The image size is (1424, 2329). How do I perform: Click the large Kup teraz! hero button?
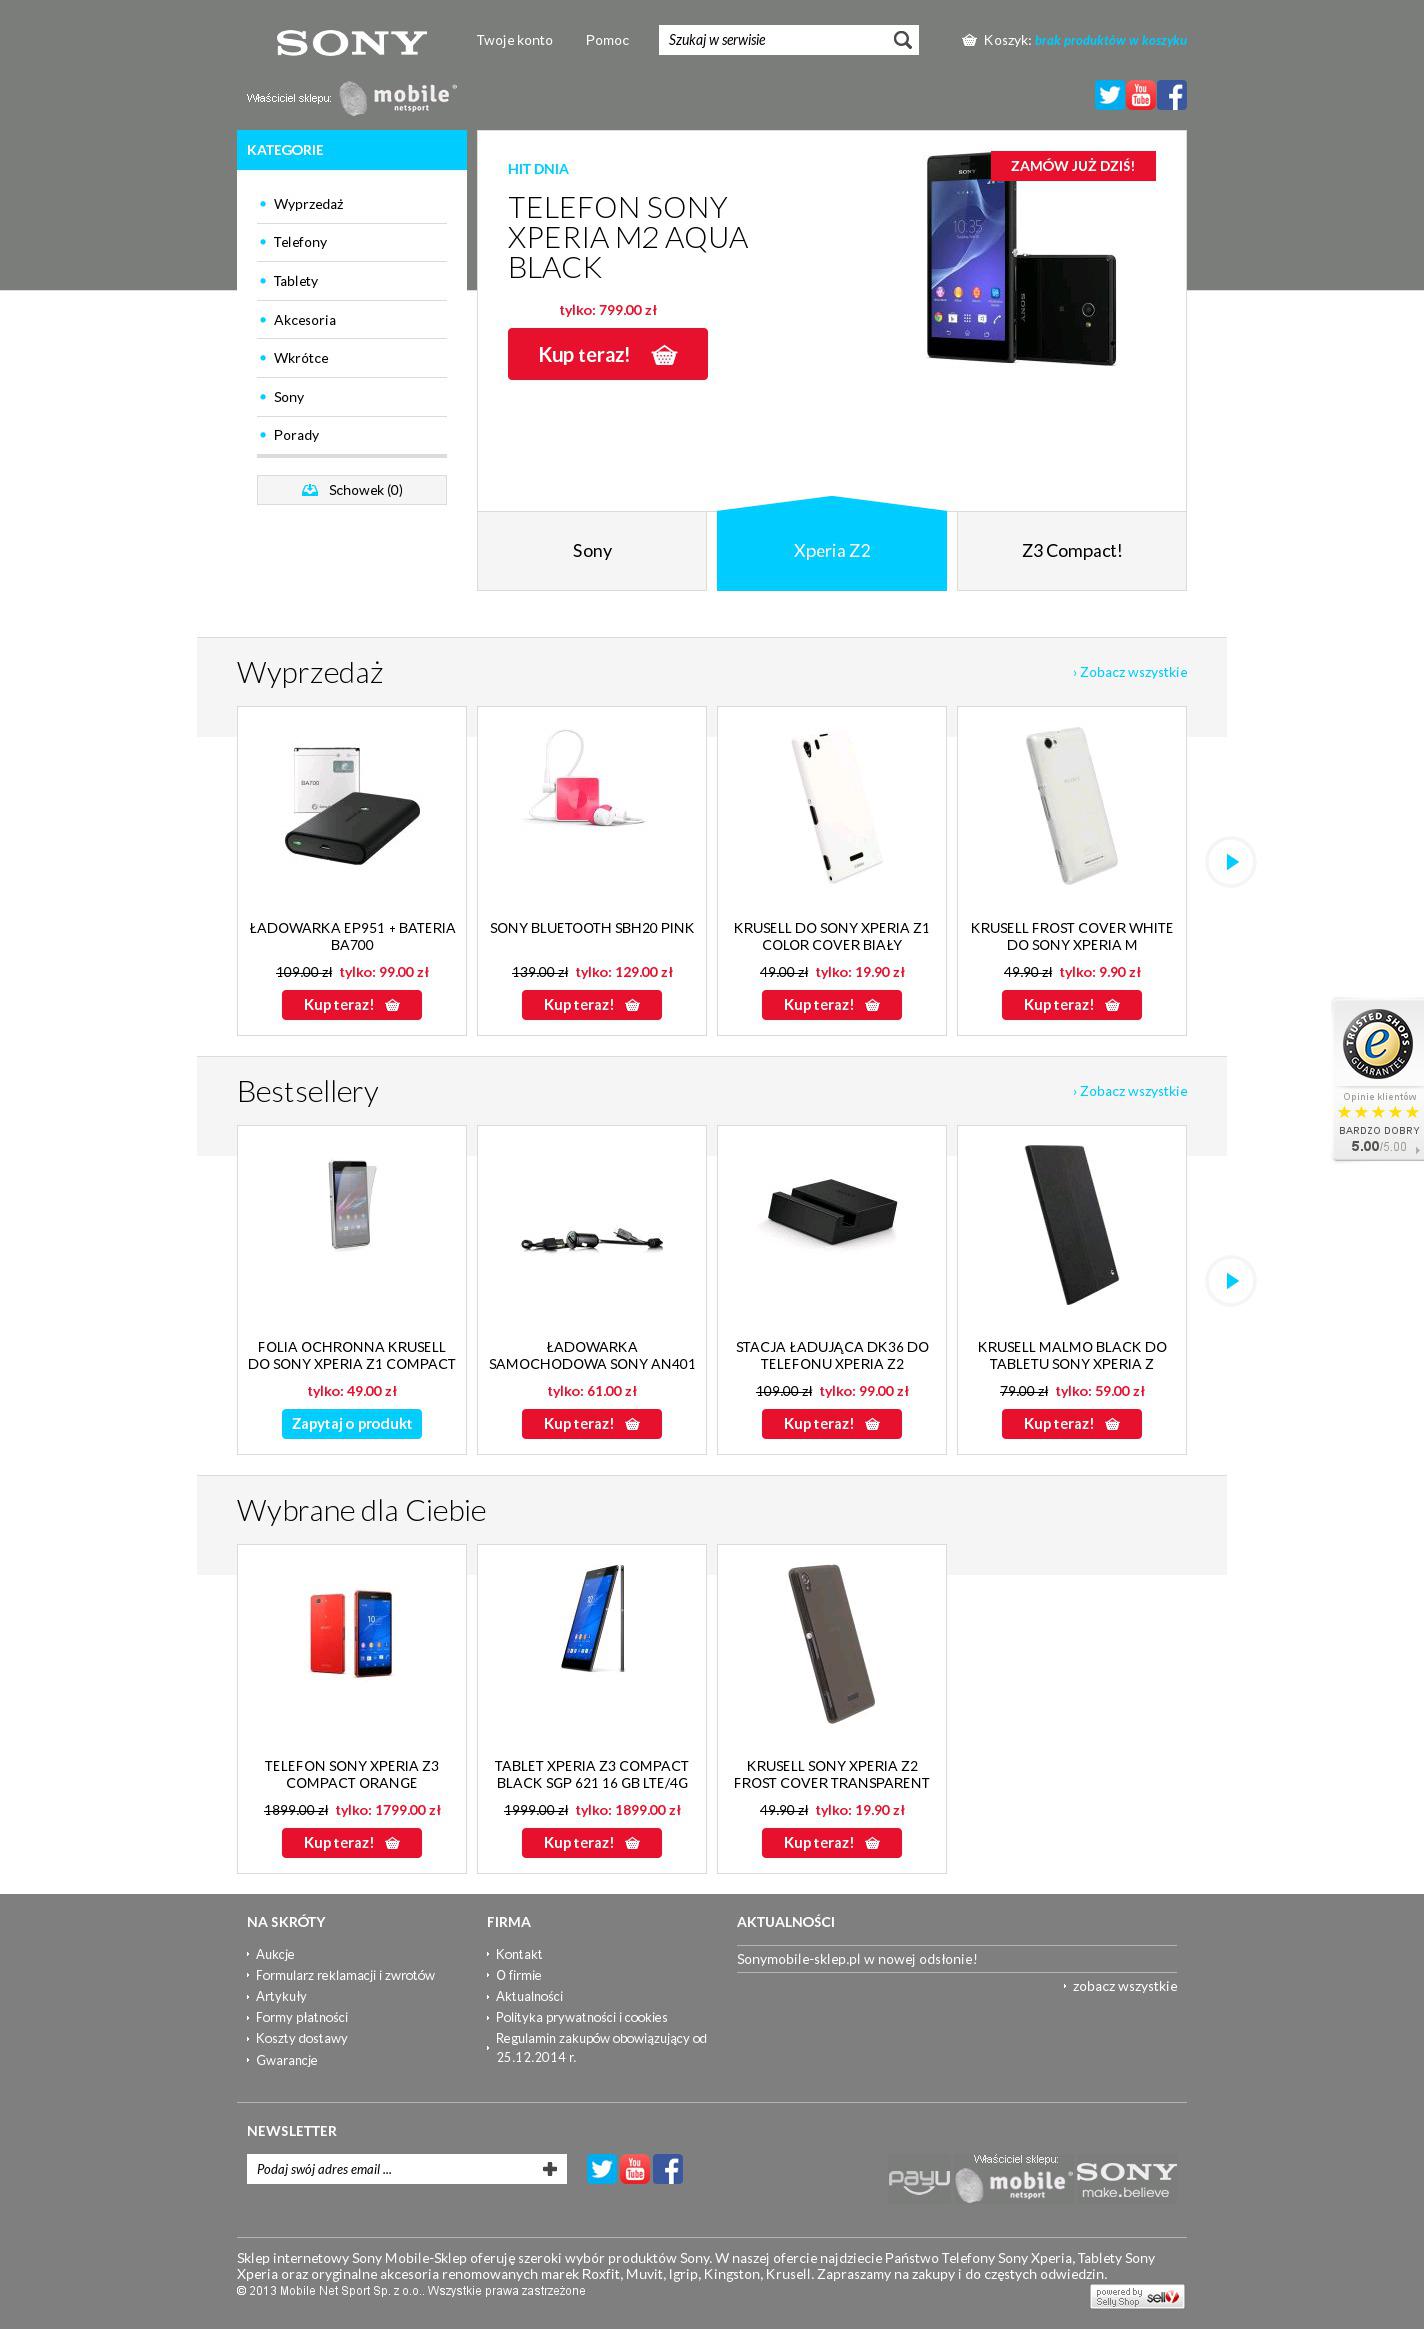click(x=608, y=354)
